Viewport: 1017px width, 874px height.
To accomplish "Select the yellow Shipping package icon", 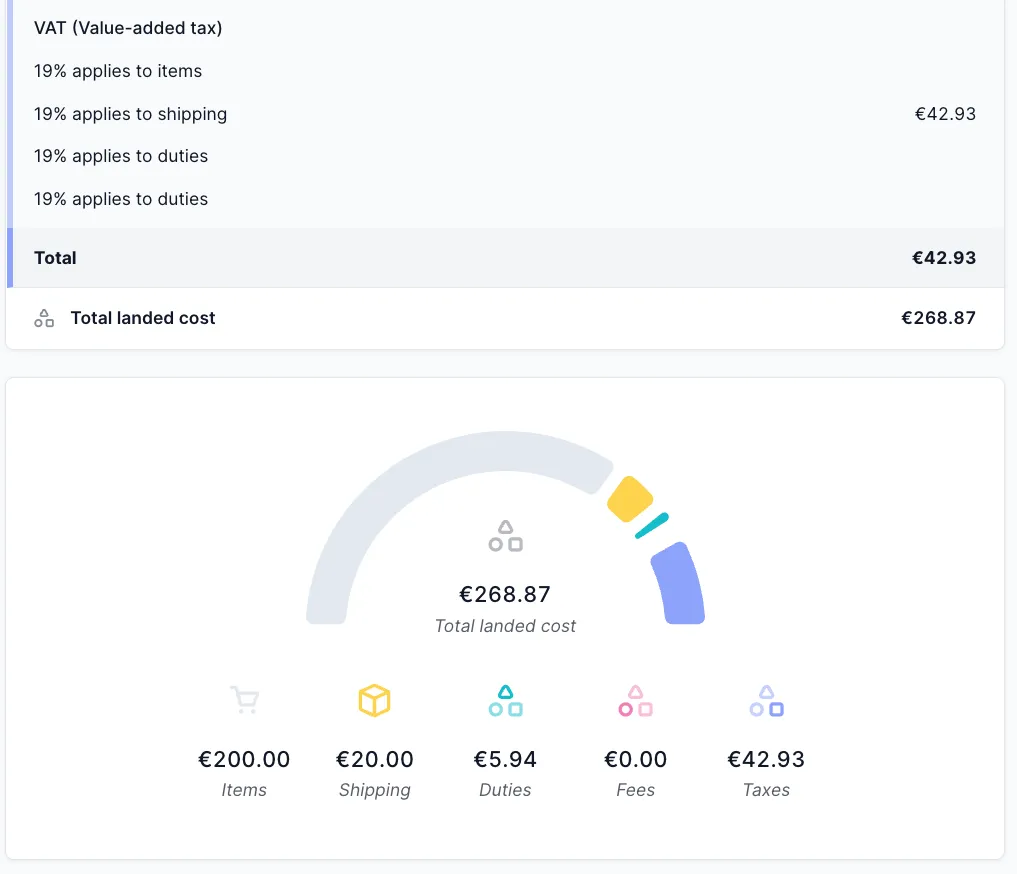I will (x=375, y=700).
